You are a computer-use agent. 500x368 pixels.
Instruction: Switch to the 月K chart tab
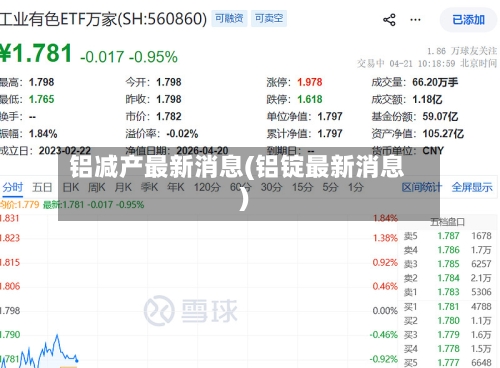coord(123,187)
